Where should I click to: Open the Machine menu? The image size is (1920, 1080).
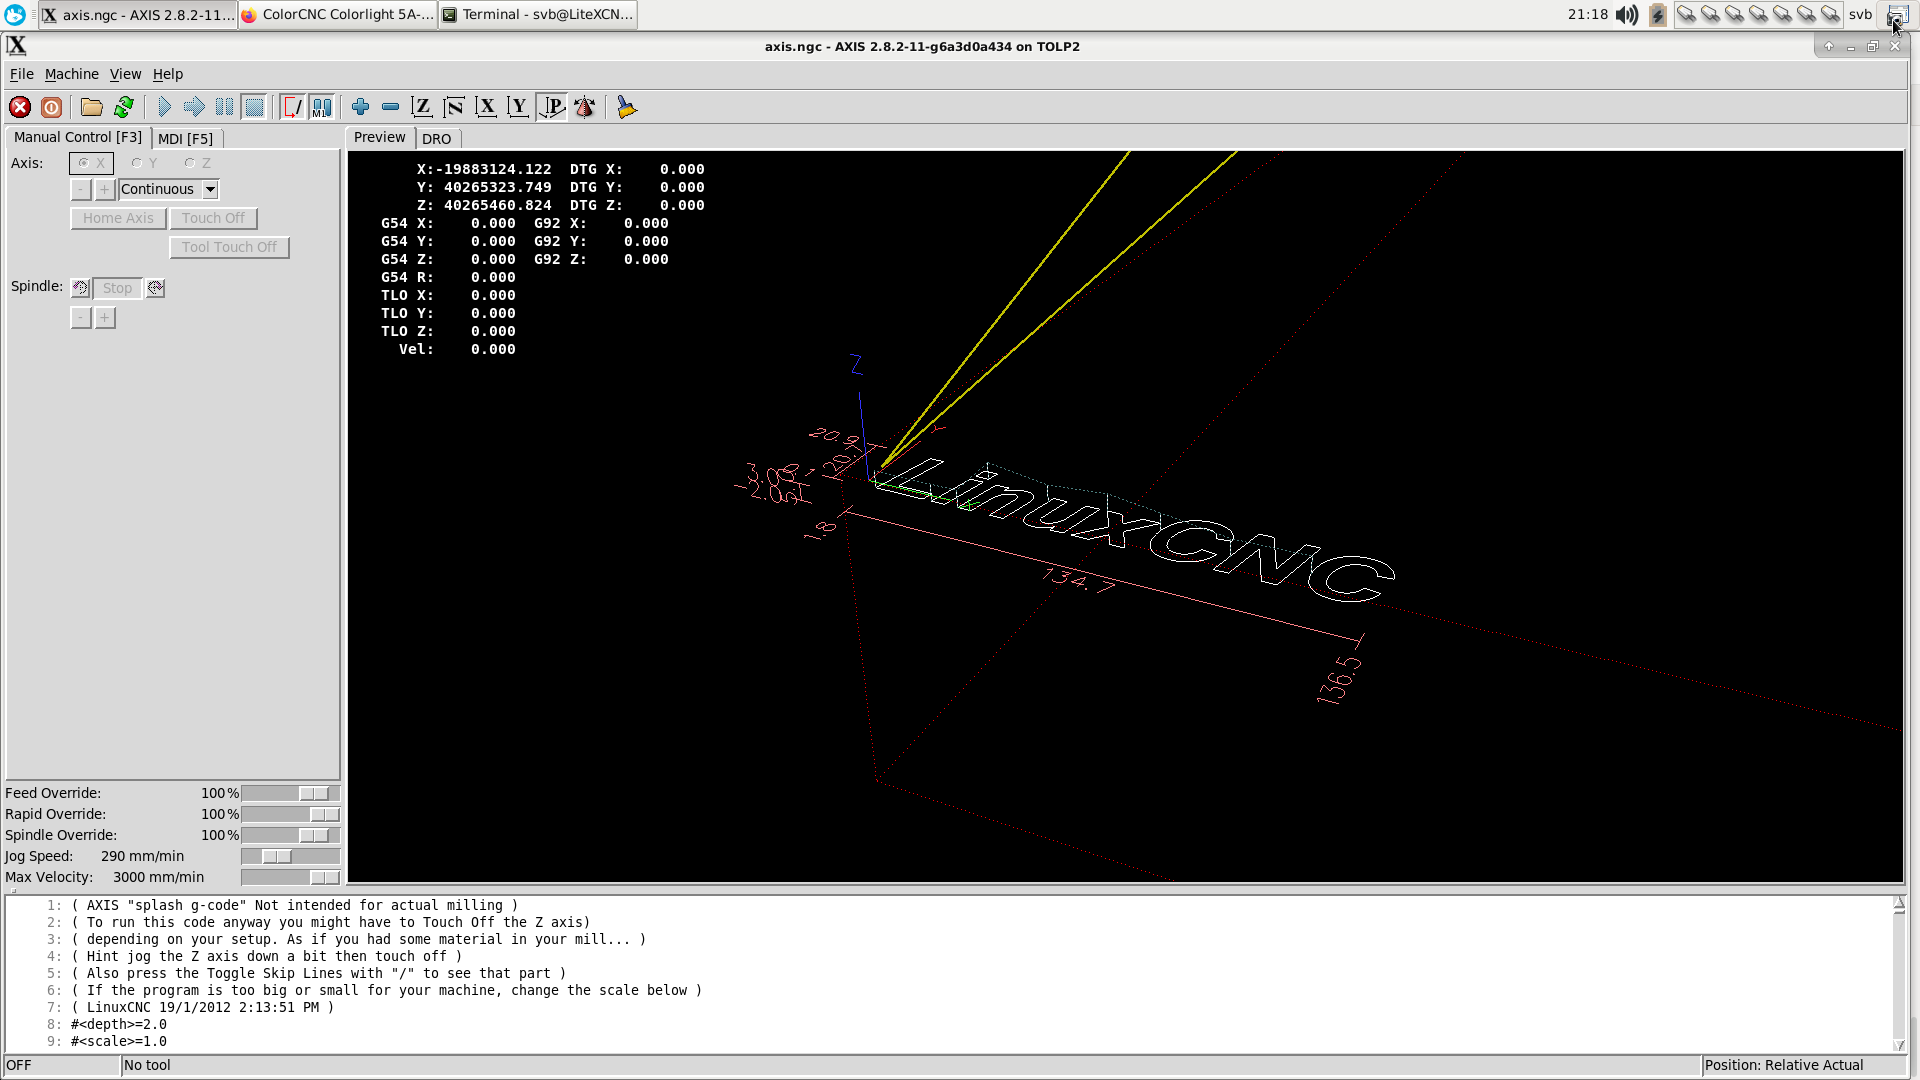click(72, 74)
